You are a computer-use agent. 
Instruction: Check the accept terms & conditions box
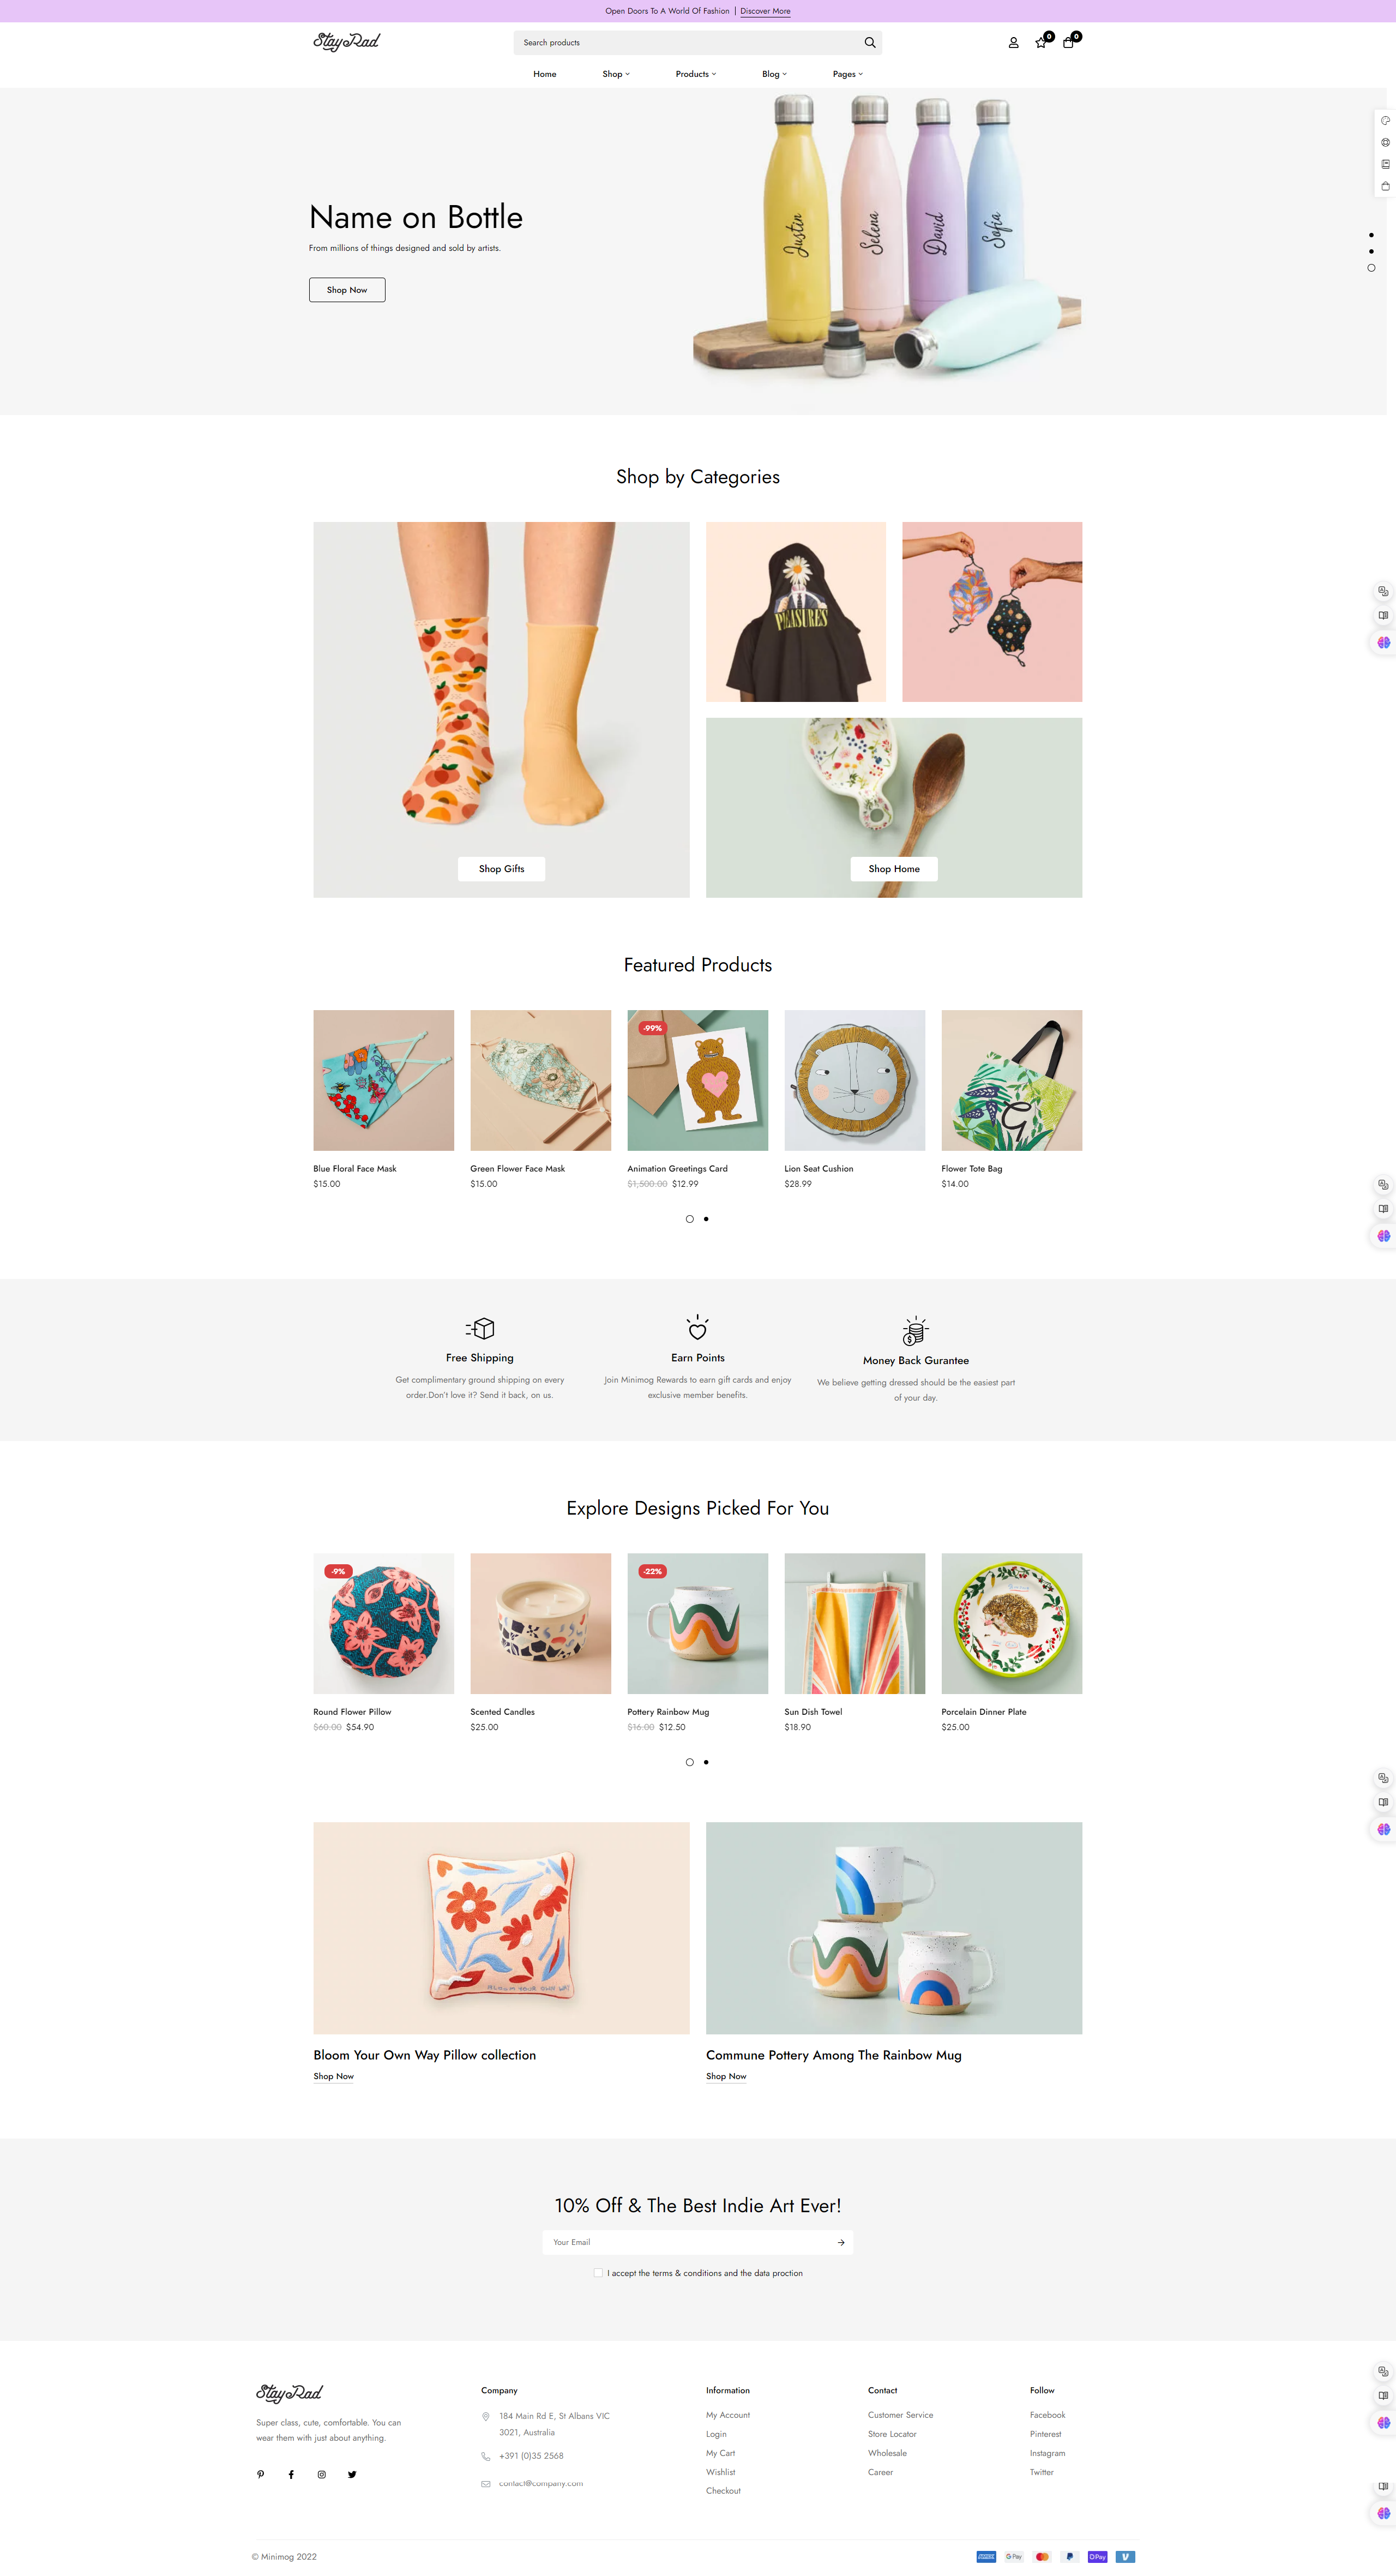tap(598, 2273)
